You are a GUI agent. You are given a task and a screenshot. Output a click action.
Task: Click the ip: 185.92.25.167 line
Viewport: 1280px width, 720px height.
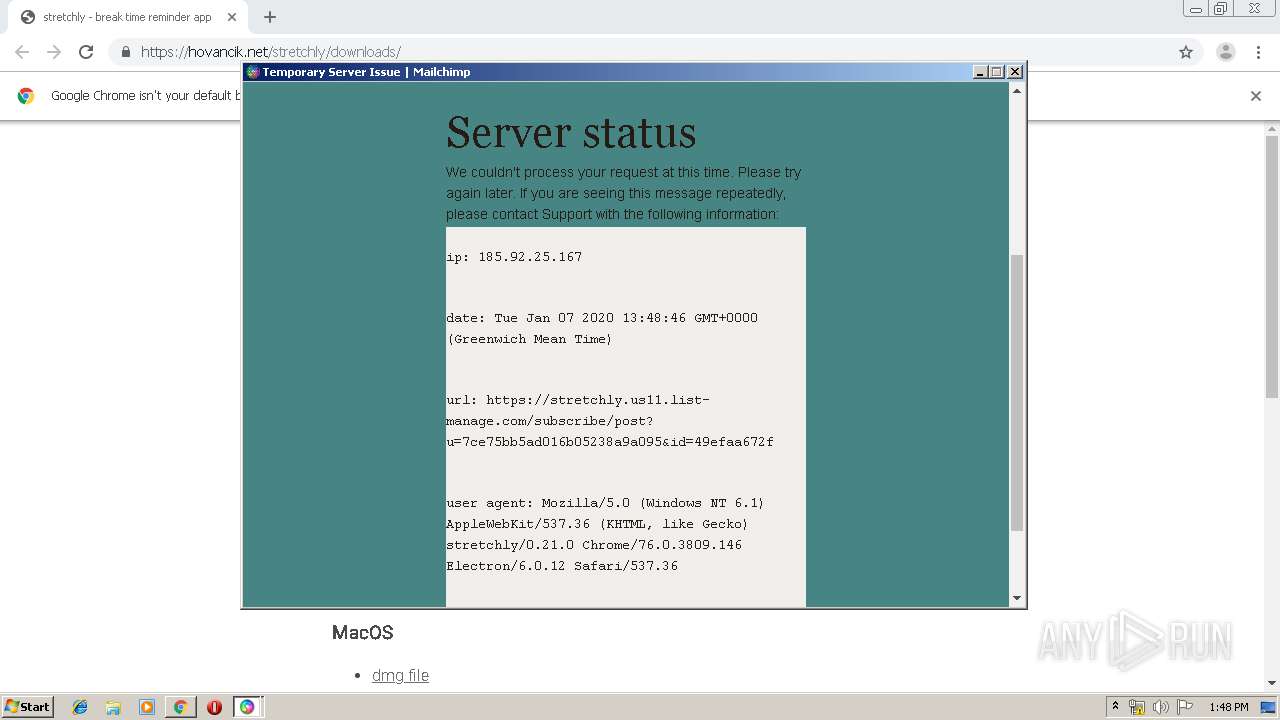pyautogui.click(x=514, y=257)
